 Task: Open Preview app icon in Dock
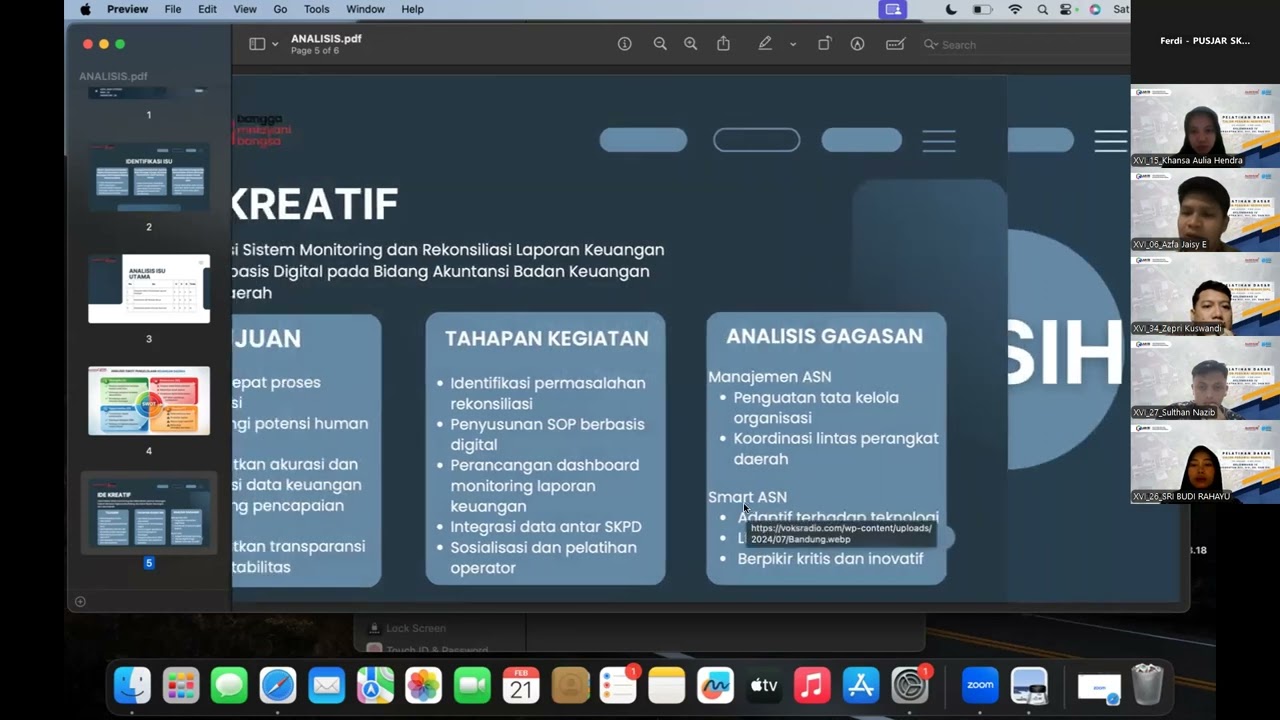[1029, 685]
